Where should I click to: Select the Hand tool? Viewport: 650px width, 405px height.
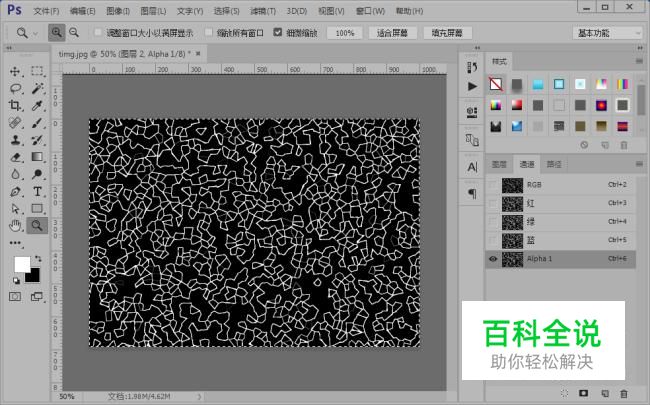coord(16,225)
